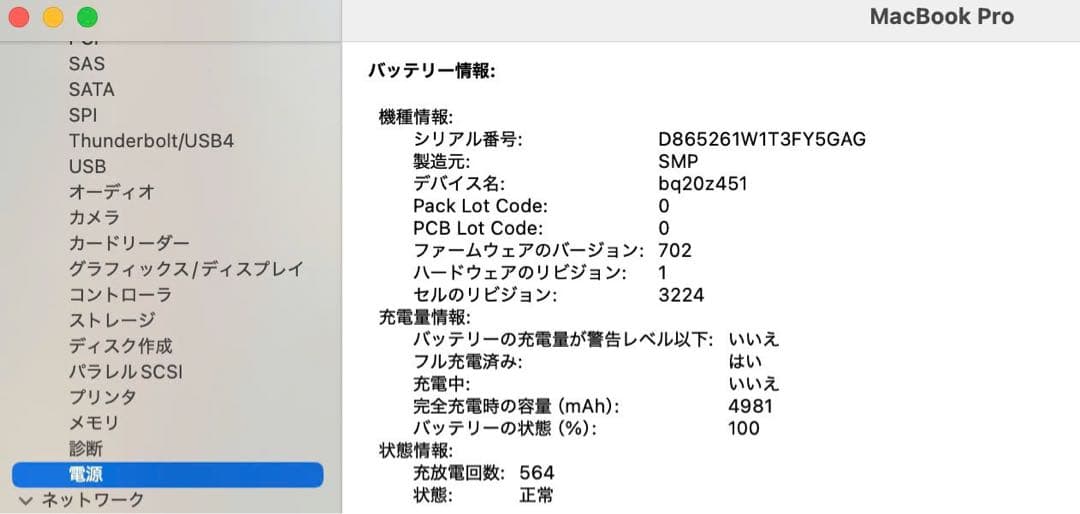Select 診断 in the sidebar
1080x514 pixels.
point(86,449)
